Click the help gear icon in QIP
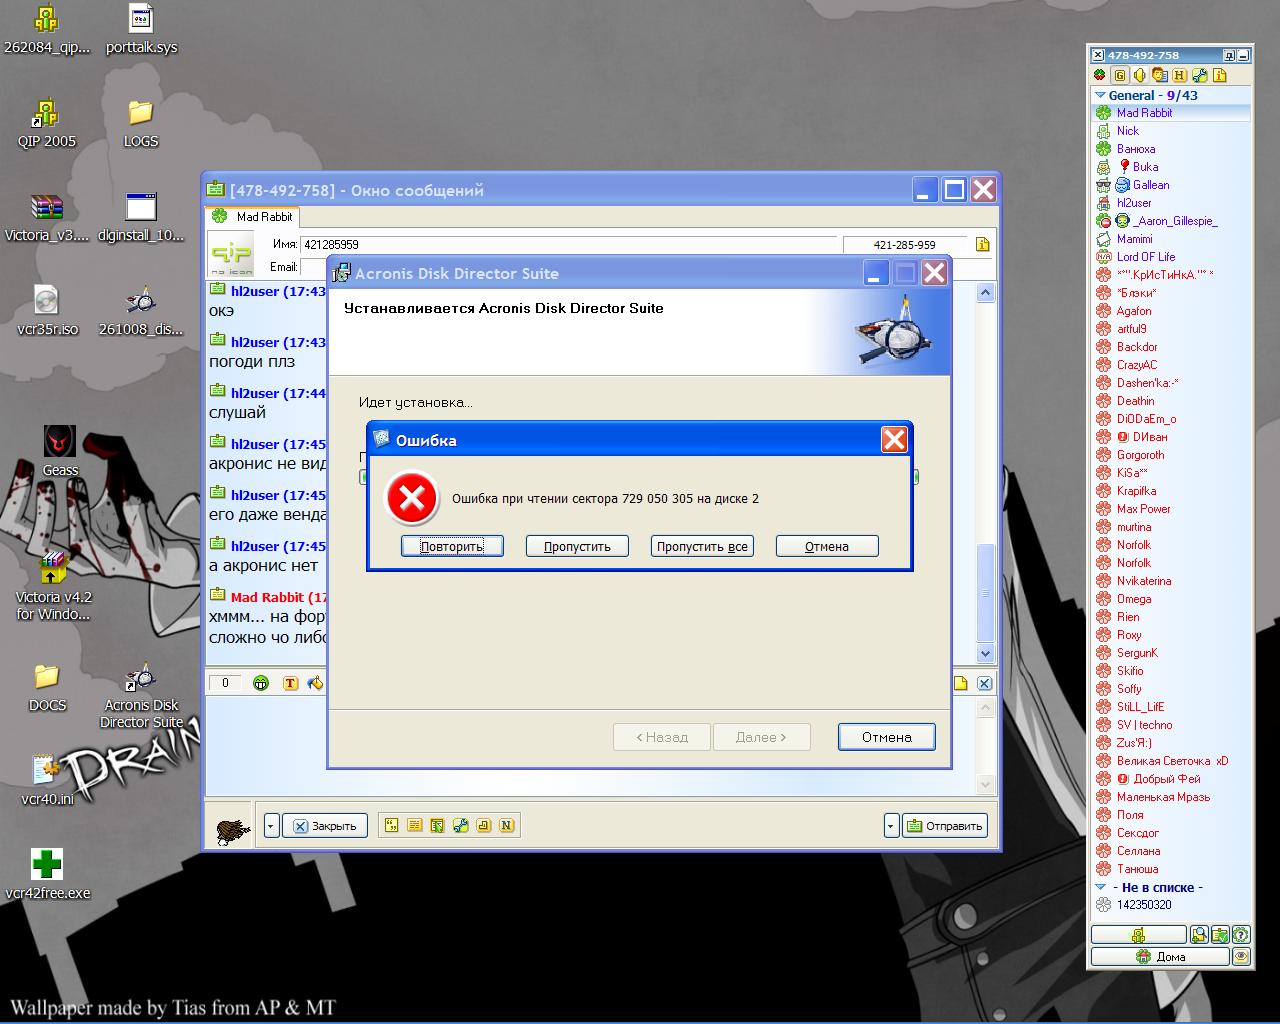The height and width of the screenshot is (1024, 1280). click(1241, 935)
